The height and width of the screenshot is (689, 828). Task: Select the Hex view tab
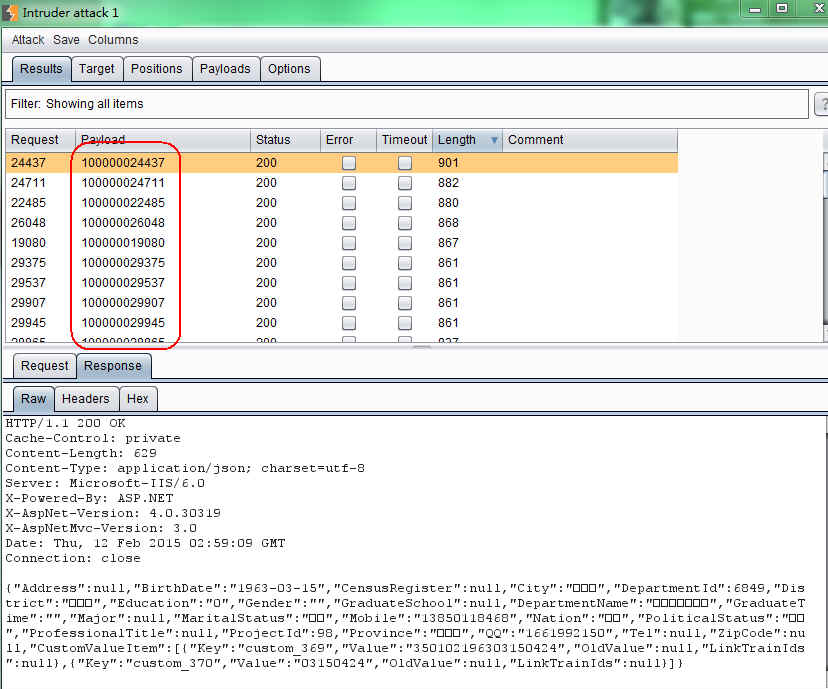point(138,399)
